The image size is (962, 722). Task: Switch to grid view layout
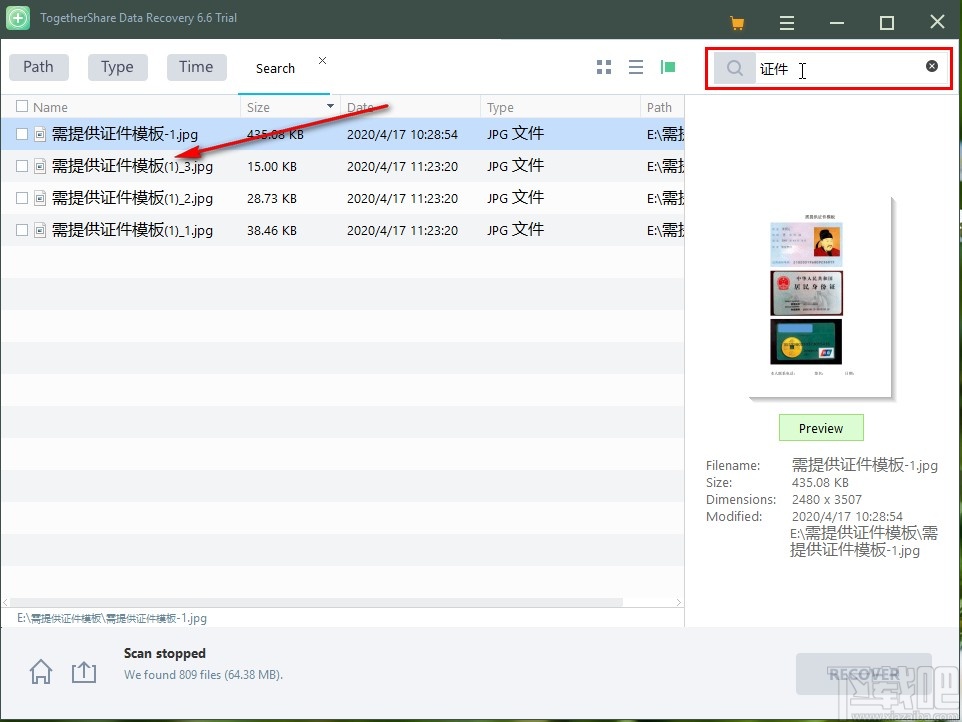coord(603,67)
